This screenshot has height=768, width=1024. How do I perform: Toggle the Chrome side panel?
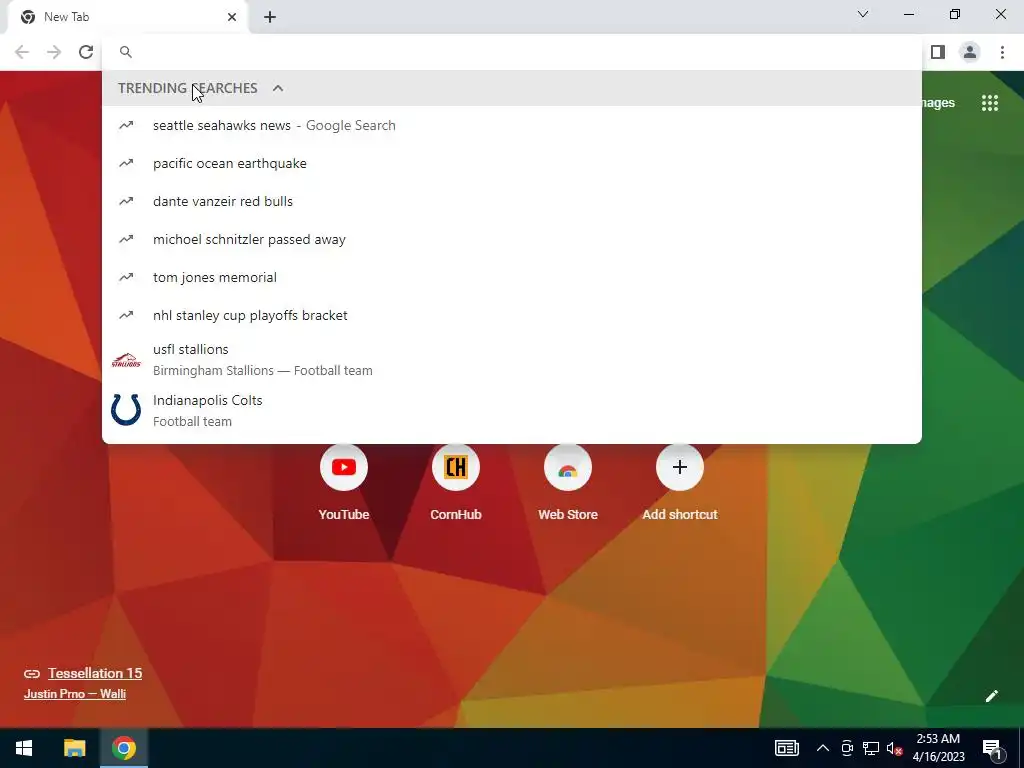[938, 52]
